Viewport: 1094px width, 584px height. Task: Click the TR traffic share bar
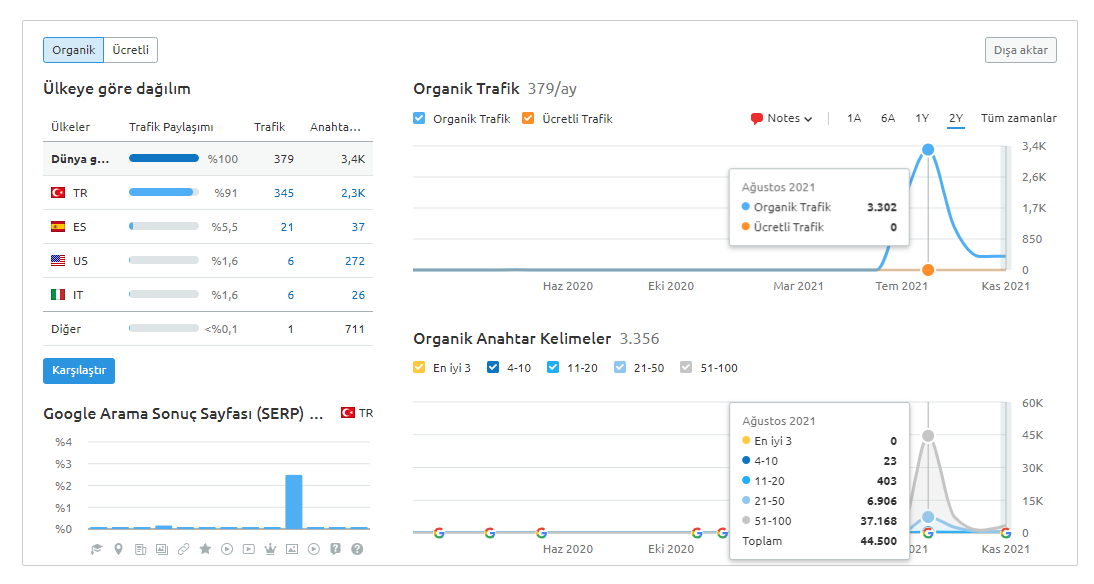coord(164,192)
